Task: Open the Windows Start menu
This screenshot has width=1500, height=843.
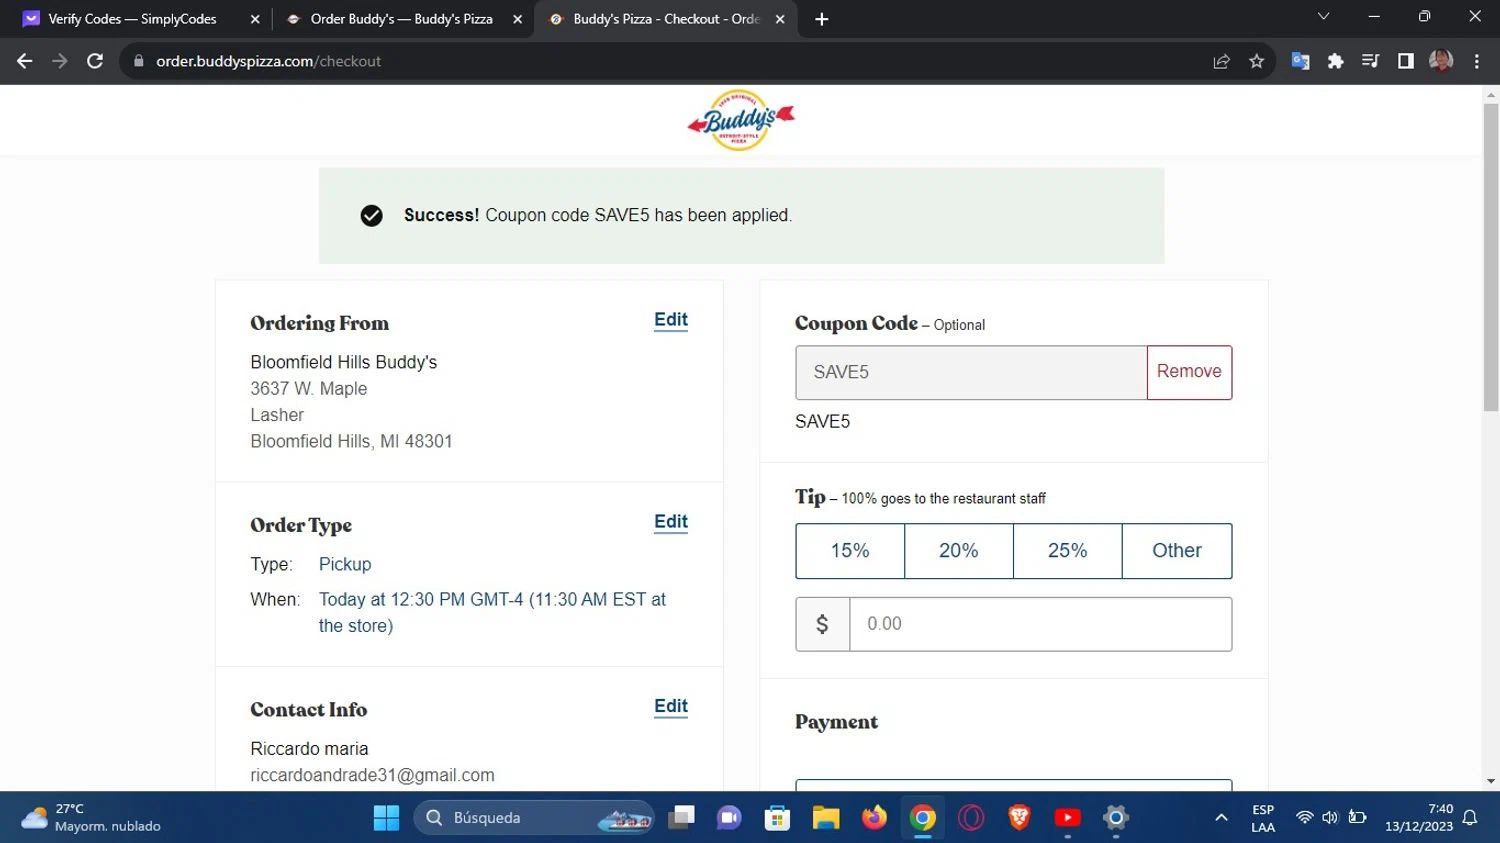Action: (x=386, y=818)
